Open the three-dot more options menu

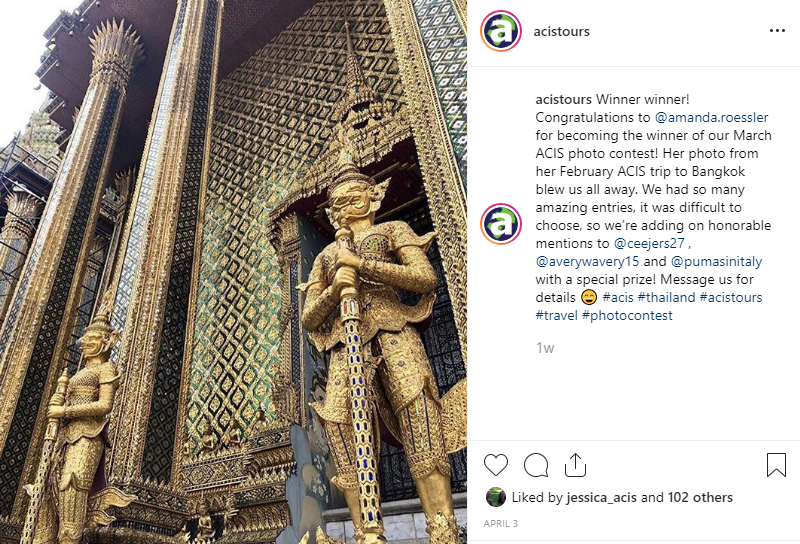[777, 31]
